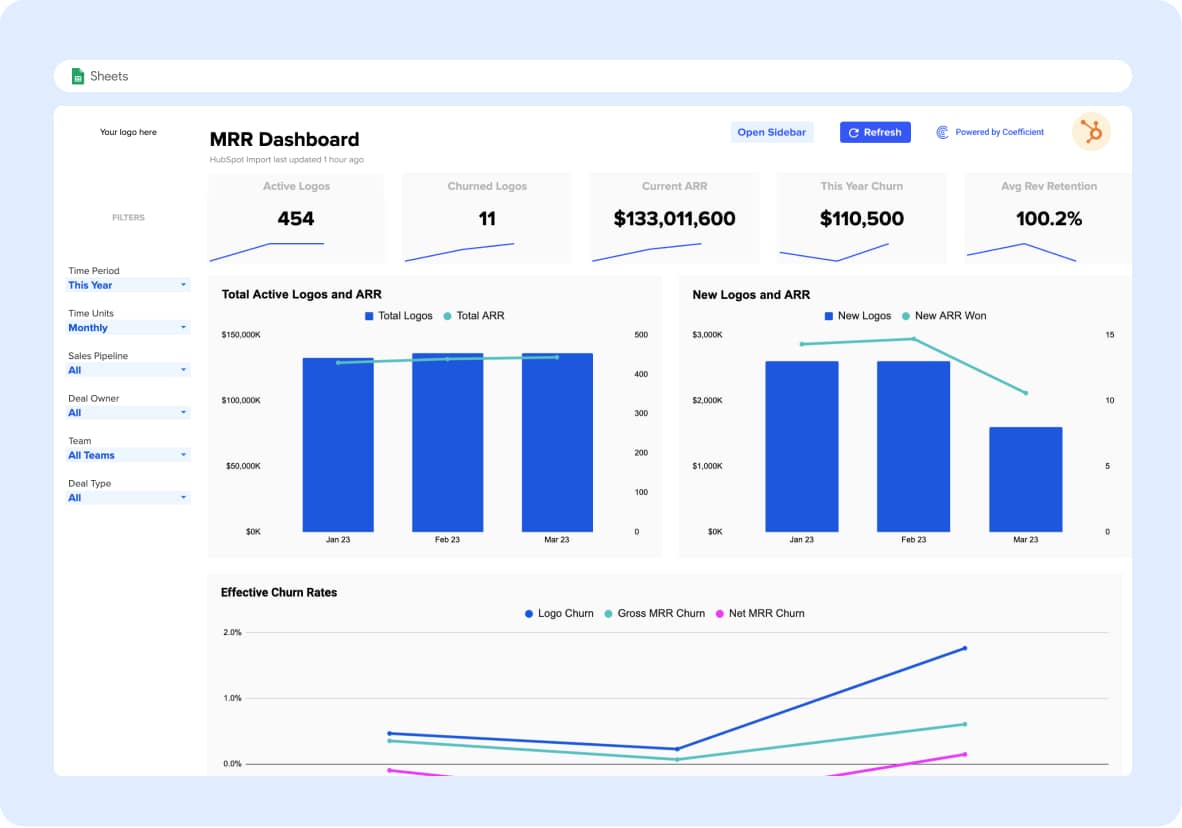Click the Refresh button
The width and height of the screenshot is (1182, 828).
click(x=875, y=132)
